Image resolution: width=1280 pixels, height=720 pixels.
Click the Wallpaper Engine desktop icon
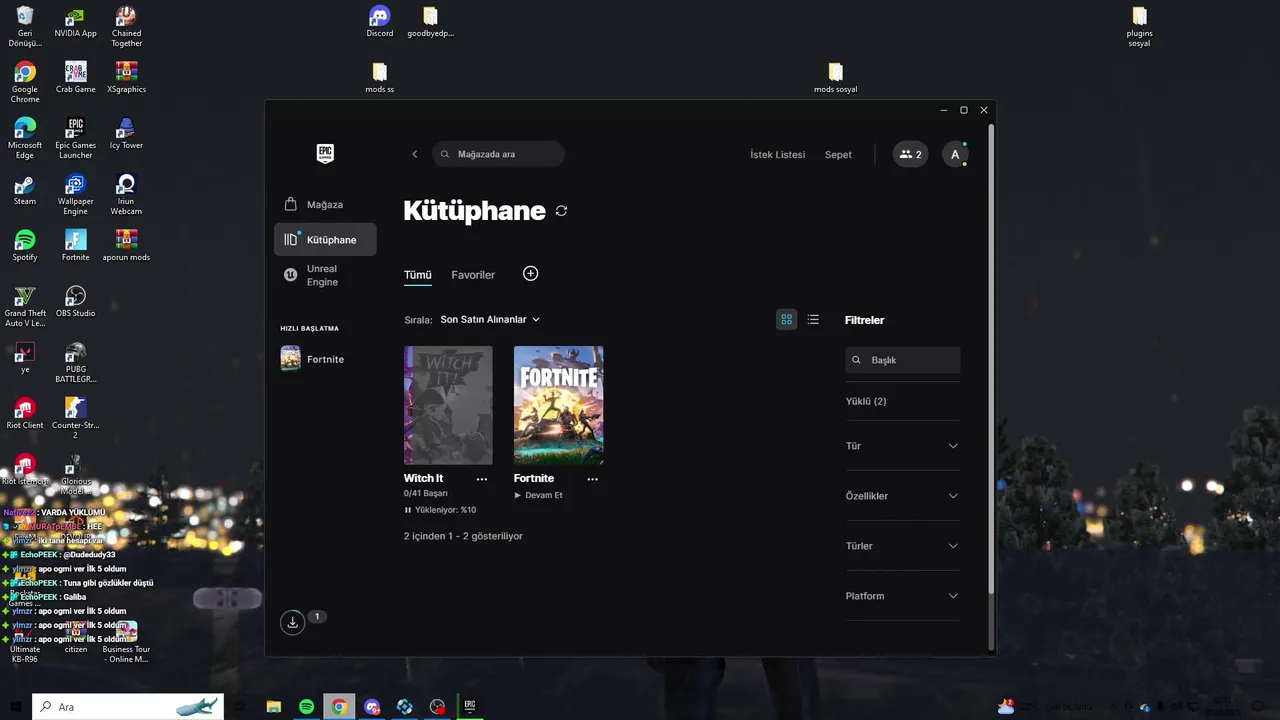(76, 194)
